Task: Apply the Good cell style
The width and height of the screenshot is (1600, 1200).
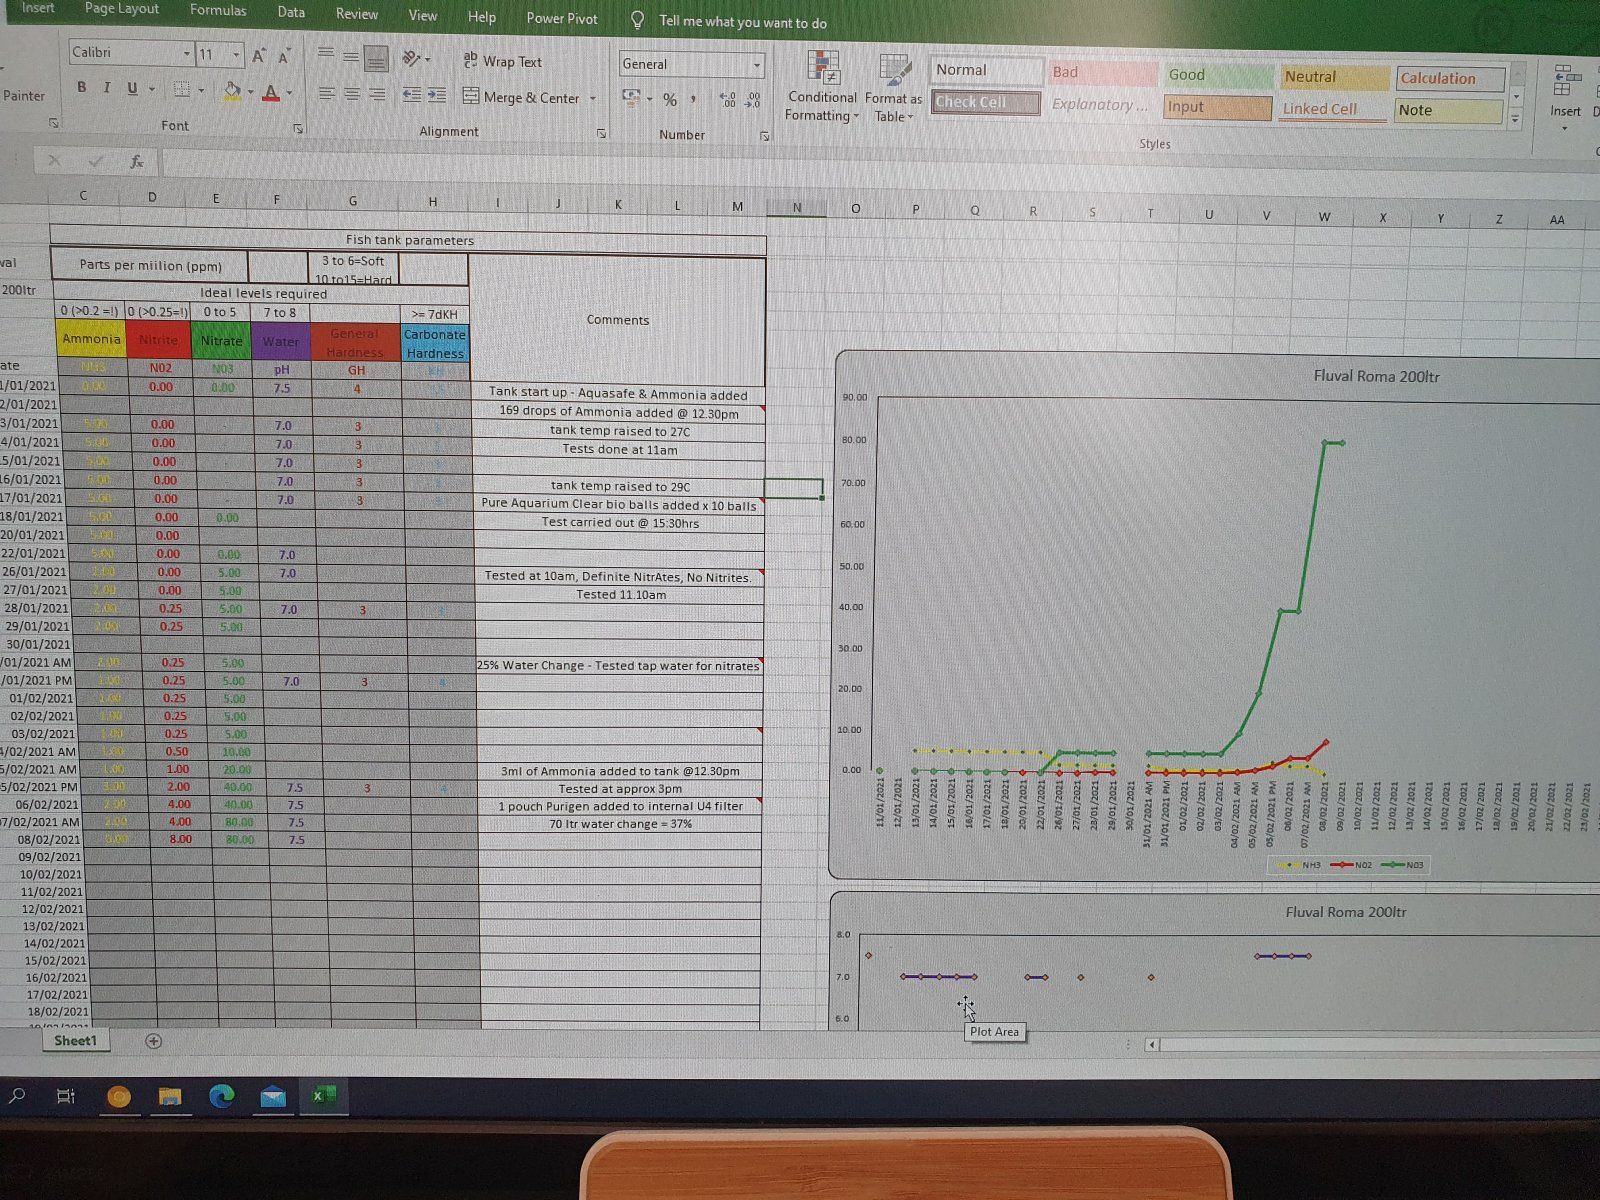Action: (1218, 75)
